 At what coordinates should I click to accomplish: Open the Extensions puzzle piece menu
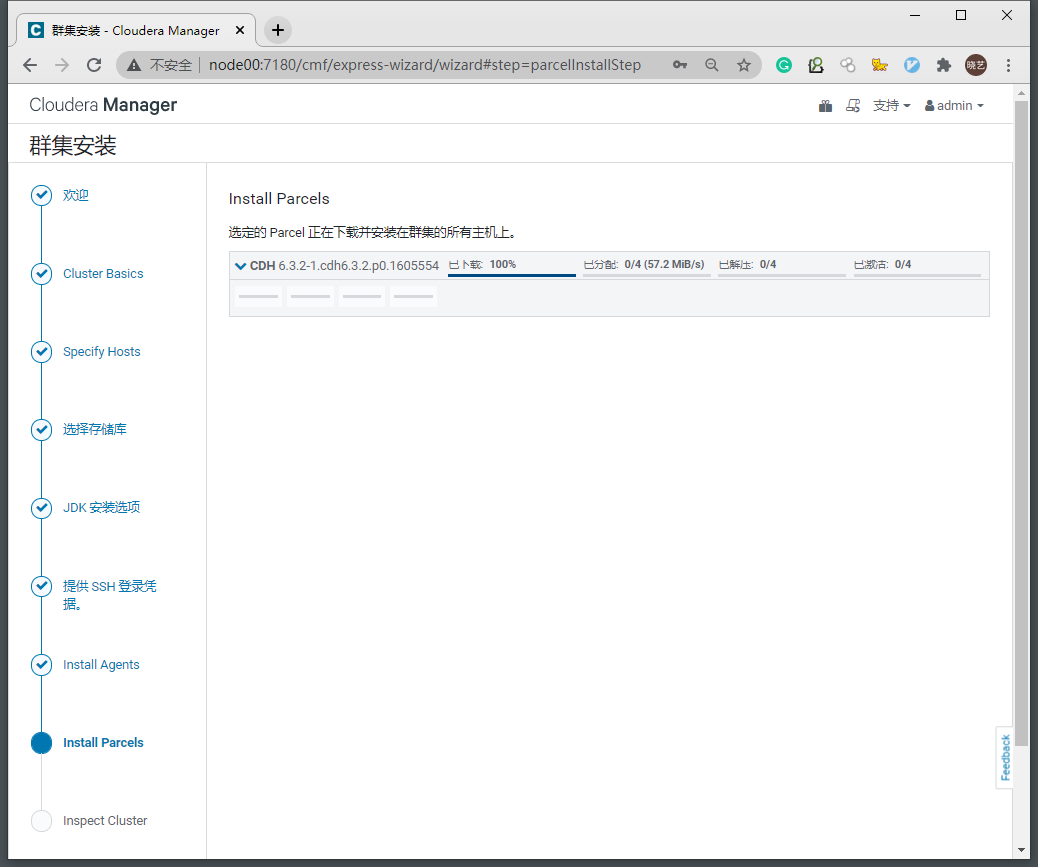(x=944, y=65)
